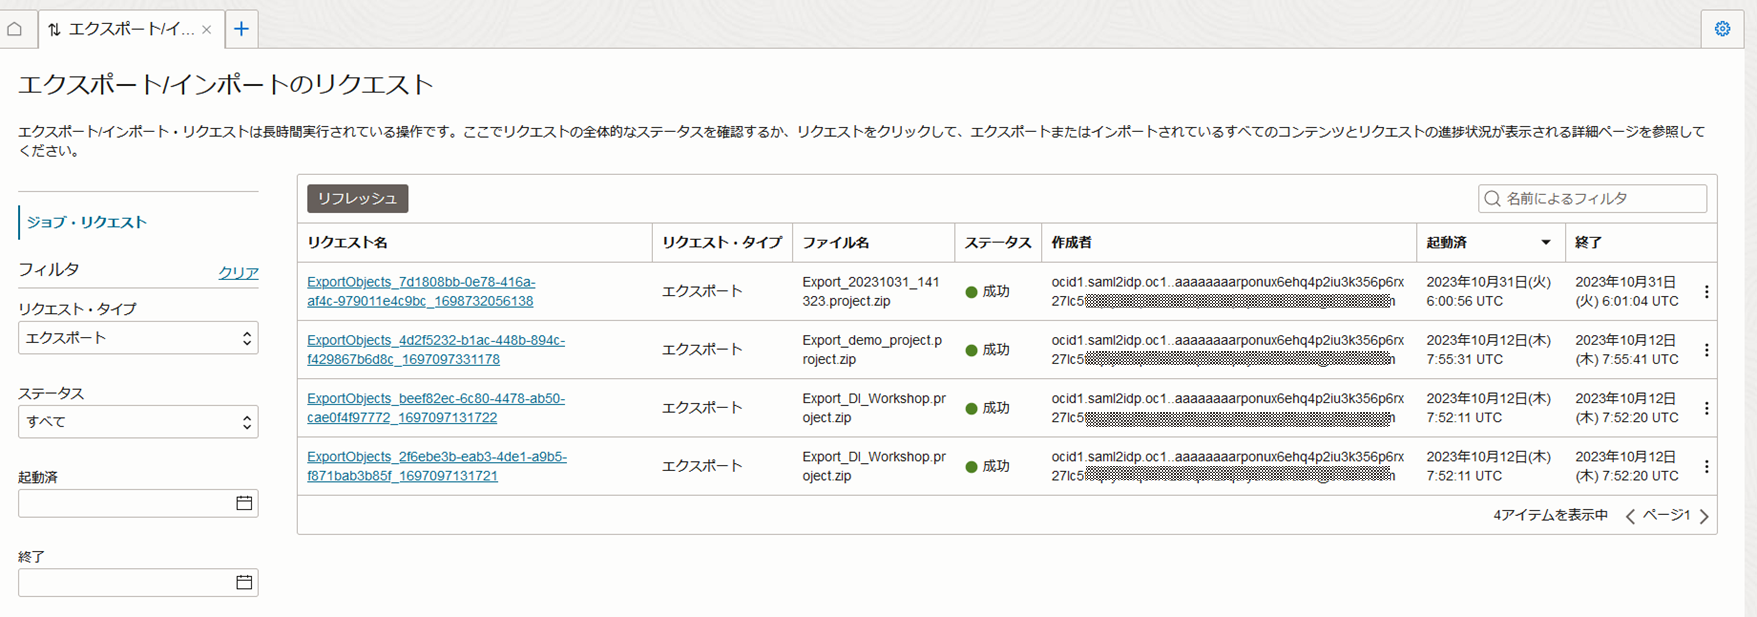Open actions menu for ExportObjects_7d1808bb row

point(1706,291)
